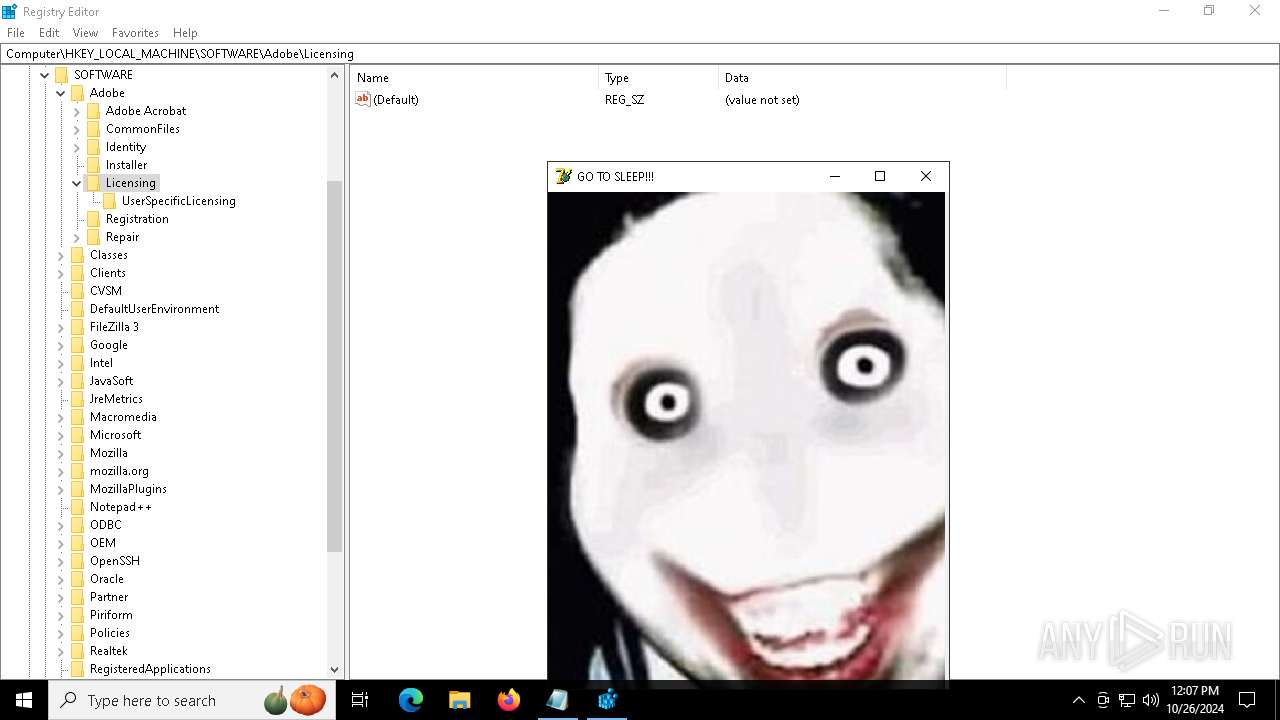Select the Adobe Acrobat folder icon
The image size is (1280, 720).
(94, 111)
